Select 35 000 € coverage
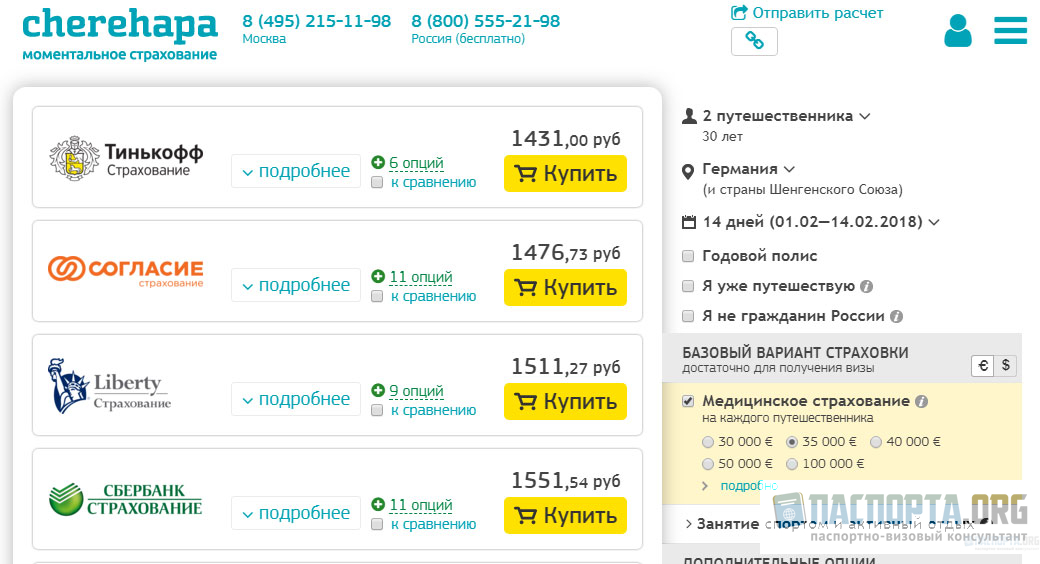The height and width of the screenshot is (564, 1040). pos(791,442)
